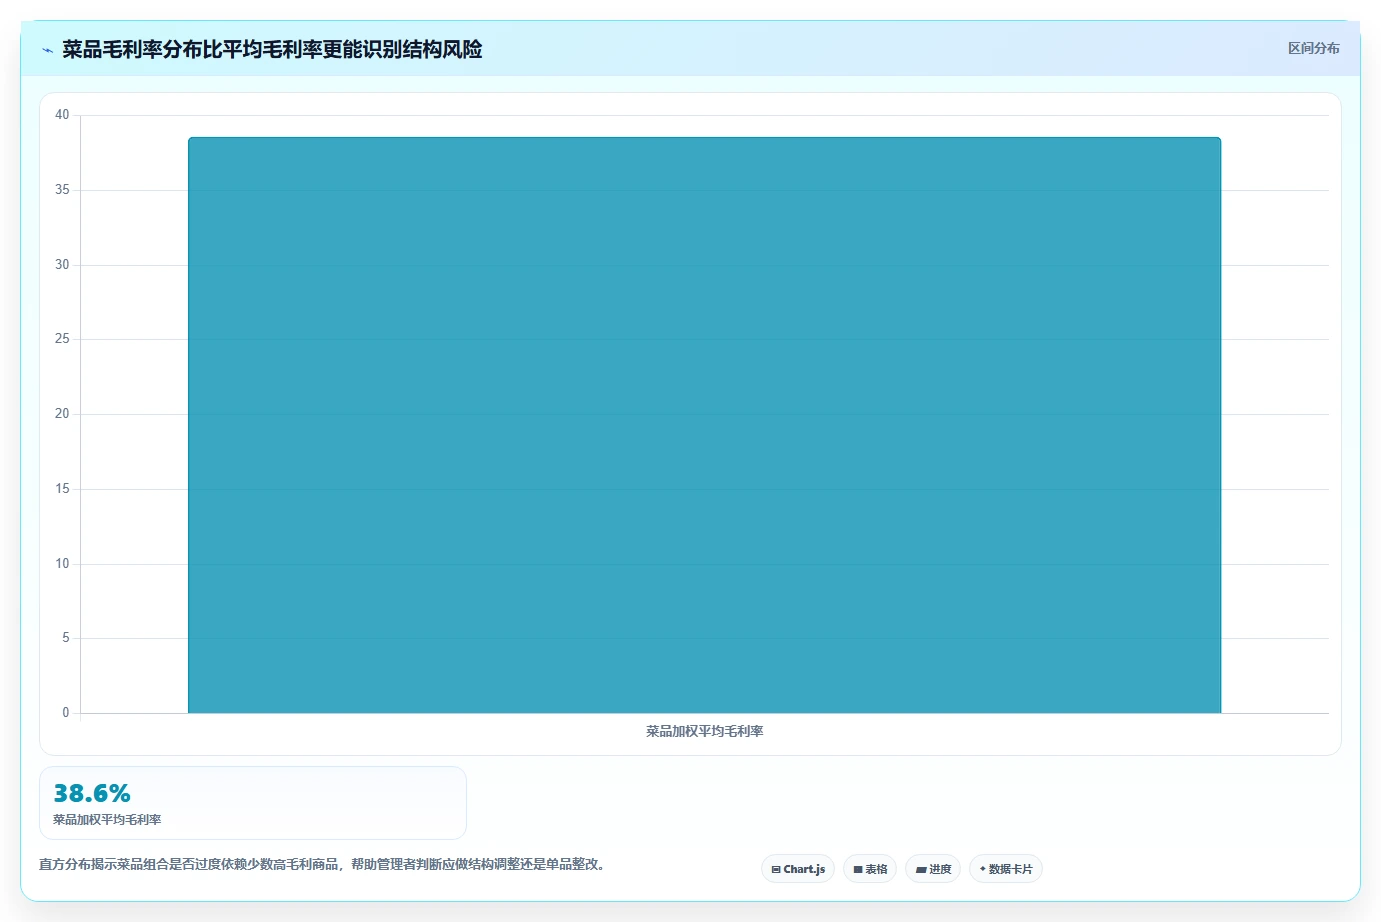The image size is (1381, 922).
Task: Click the y-axis value 0
Action: click(66, 713)
